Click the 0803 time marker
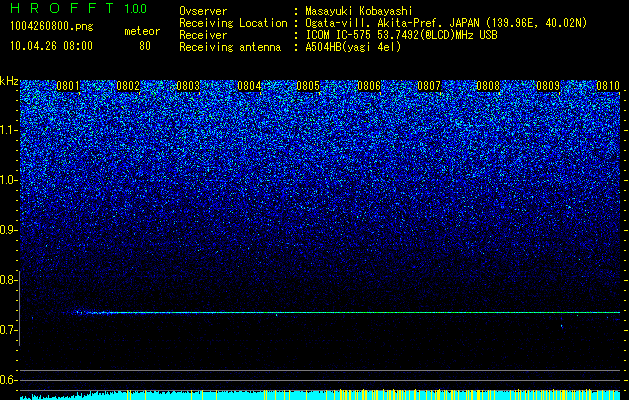The height and width of the screenshot is (400, 629). click(188, 86)
